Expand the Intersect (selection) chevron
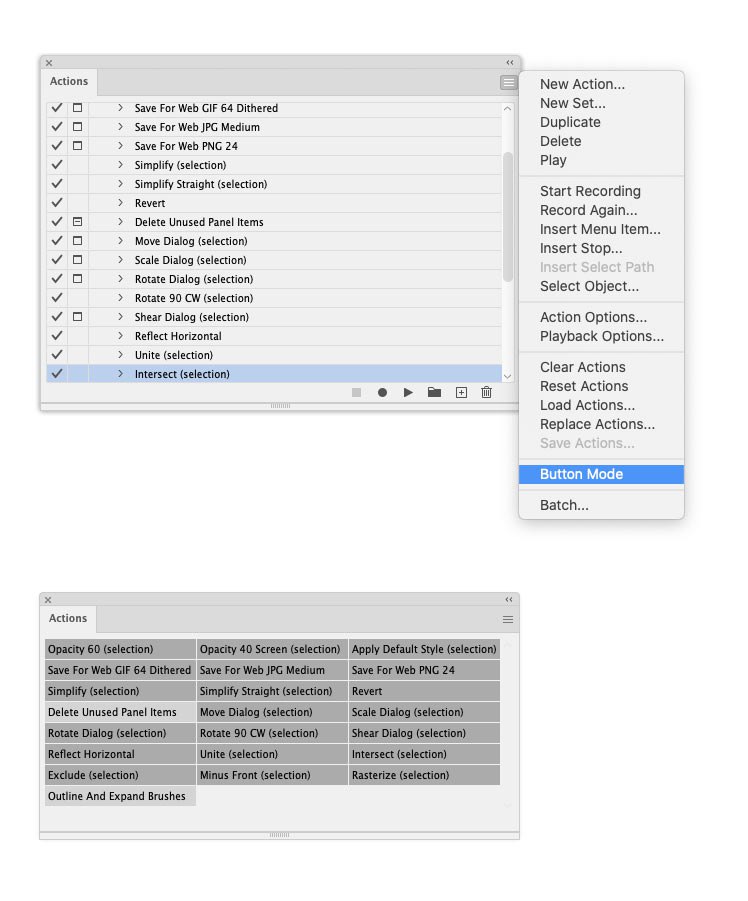This screenshot has width=748, height=901. point(120,374)
